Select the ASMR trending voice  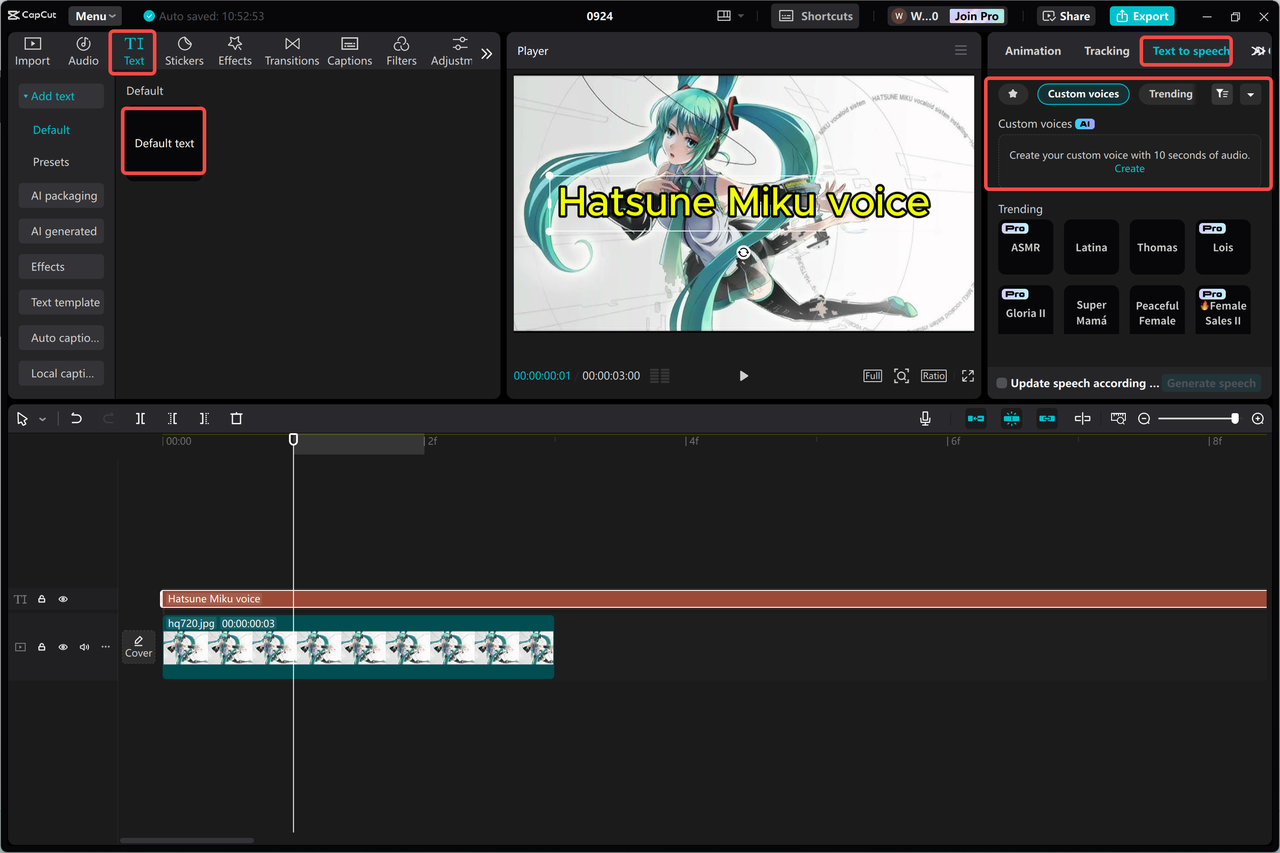[x=1025, y=247]
